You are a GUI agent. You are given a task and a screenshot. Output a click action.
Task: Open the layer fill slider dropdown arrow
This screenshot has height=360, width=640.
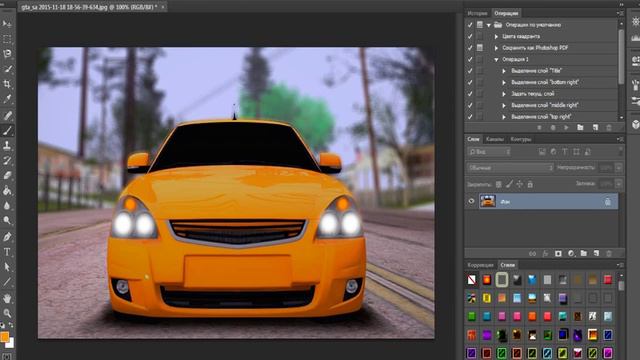(x=619, y=184)
